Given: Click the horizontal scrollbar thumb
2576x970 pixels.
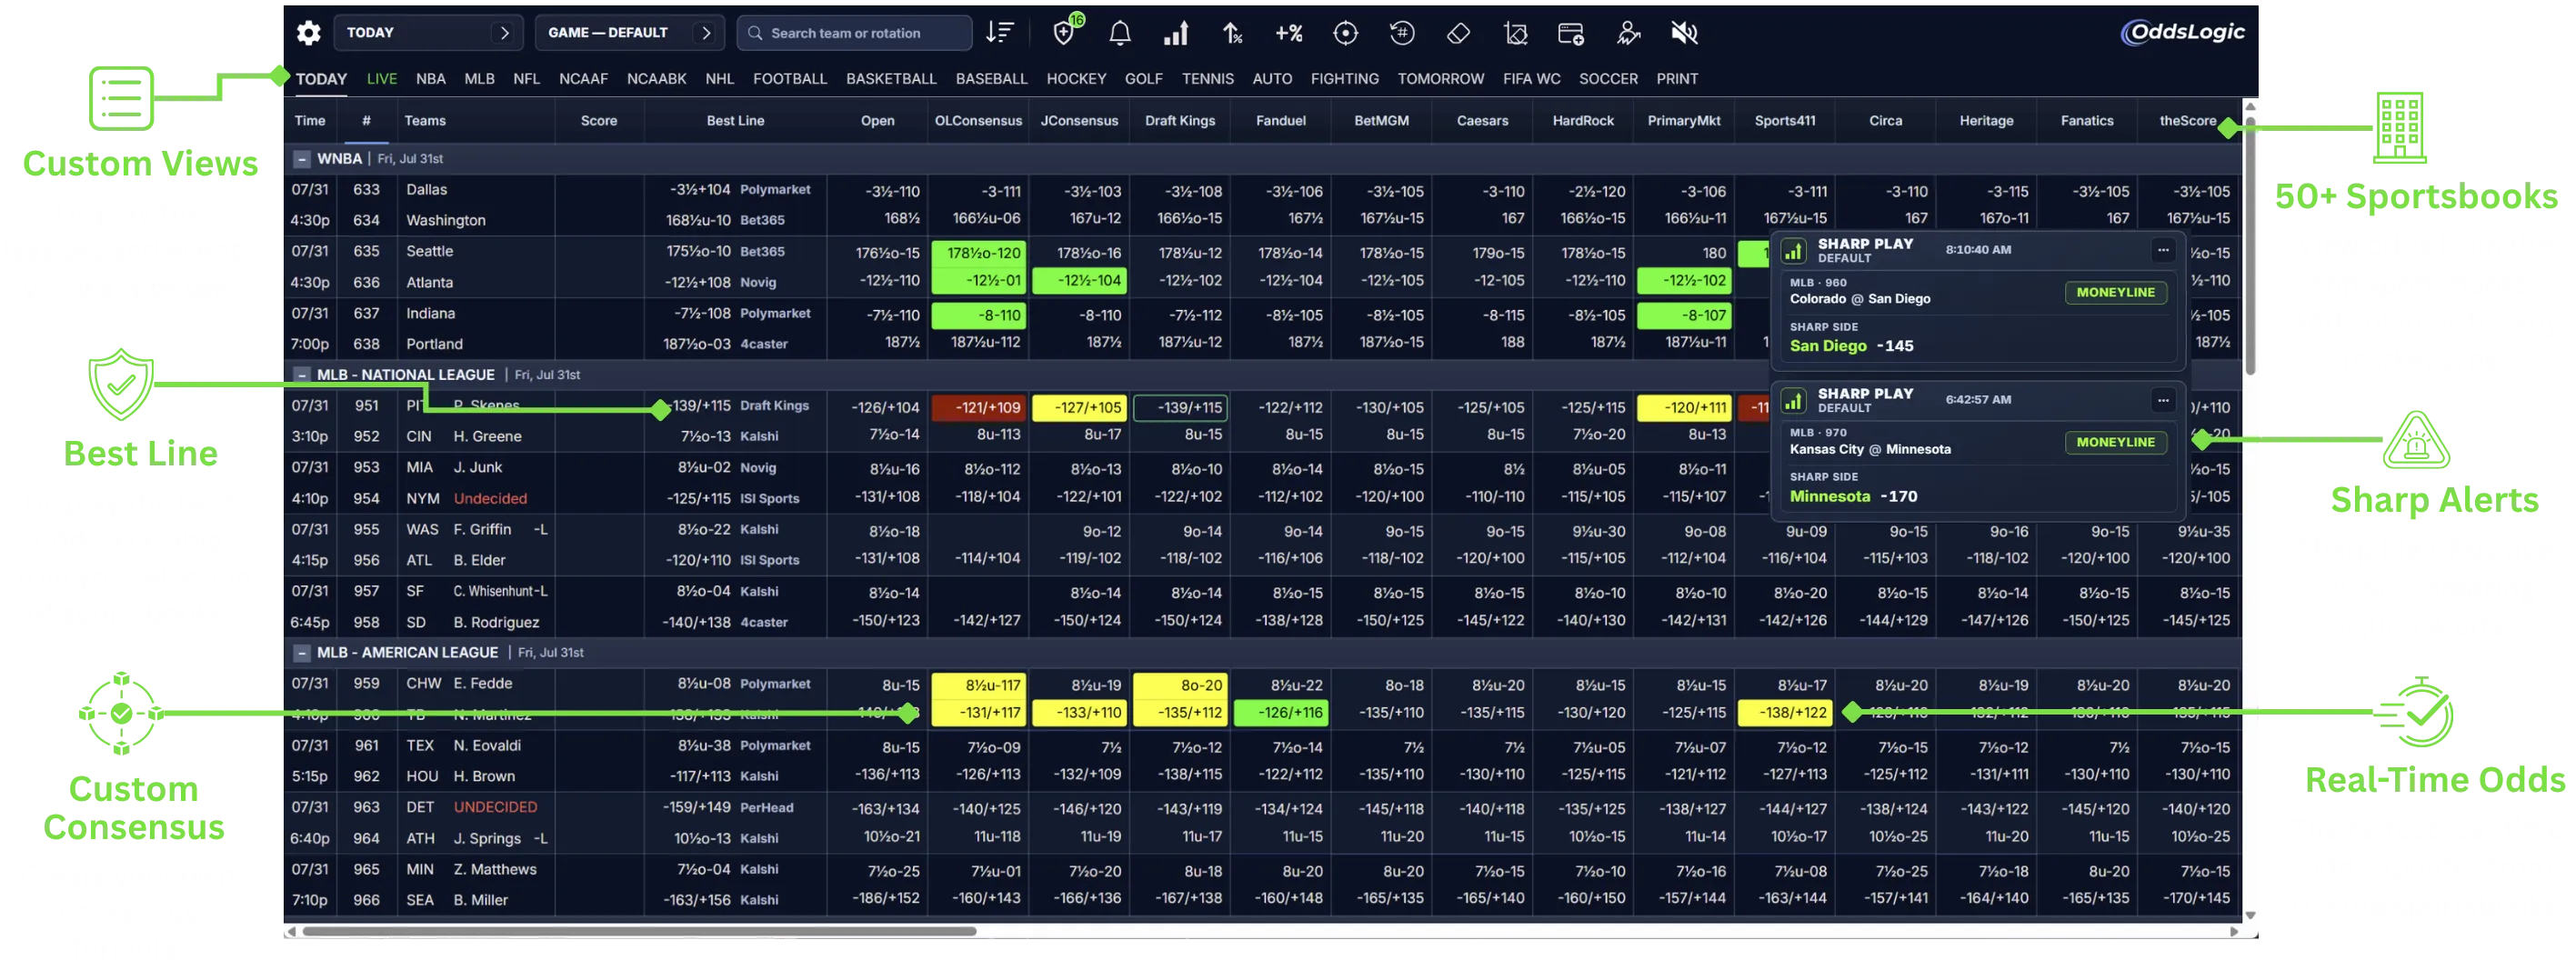Looking at the screenshot, I should [x=639, y=932].
